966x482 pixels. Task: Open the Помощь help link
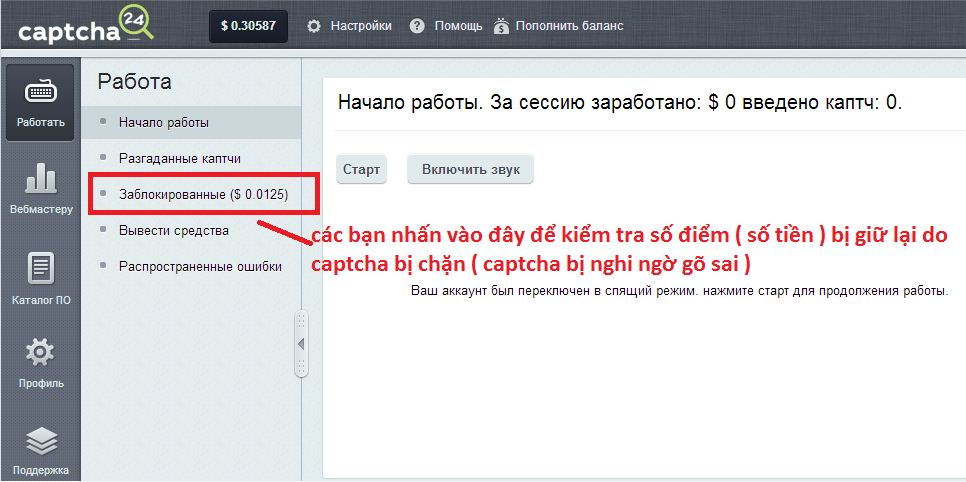(x=458, y=27)
